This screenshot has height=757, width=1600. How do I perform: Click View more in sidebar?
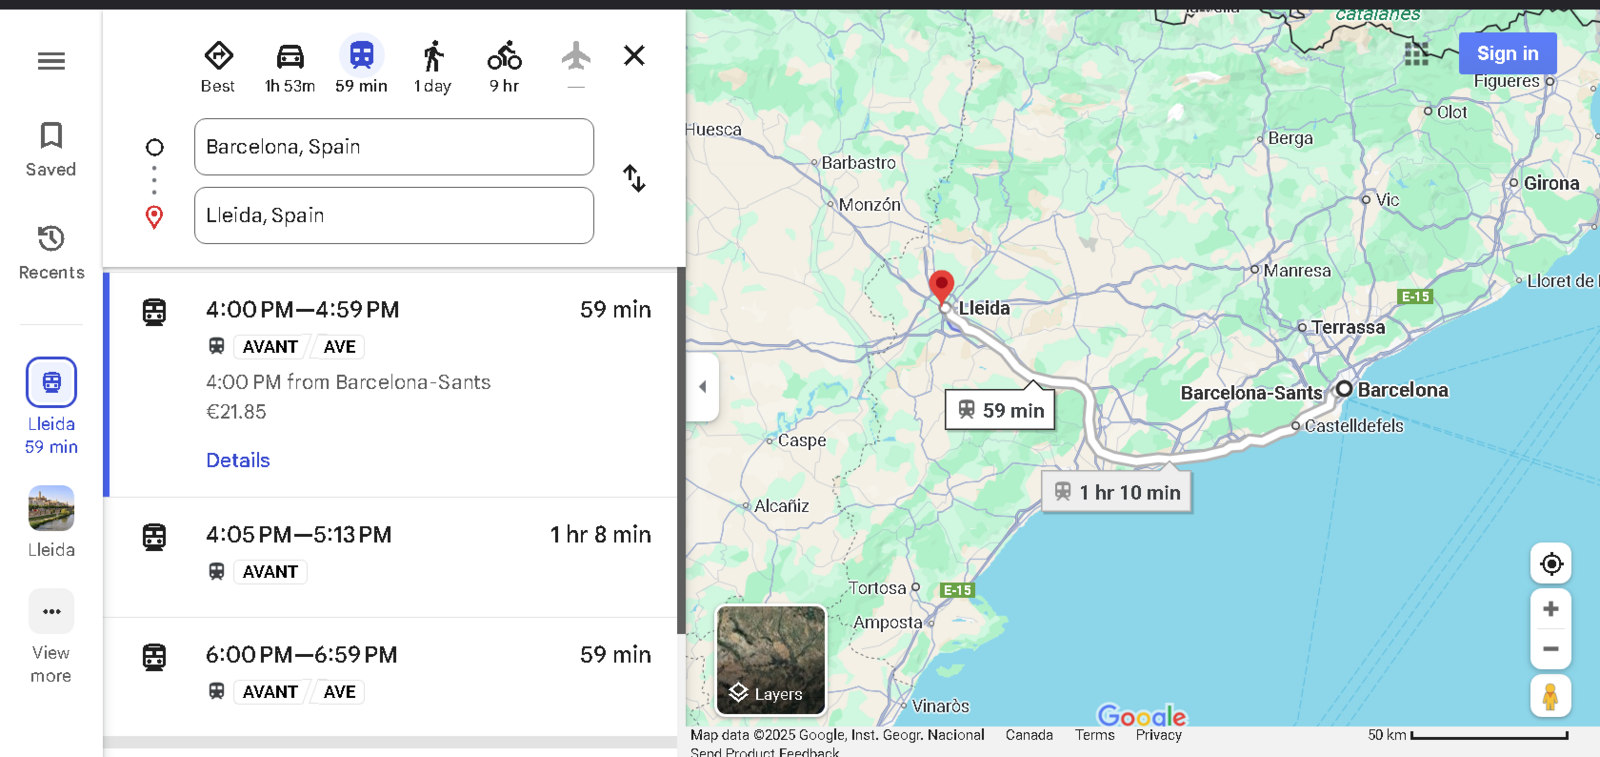(x=51, y=638)
